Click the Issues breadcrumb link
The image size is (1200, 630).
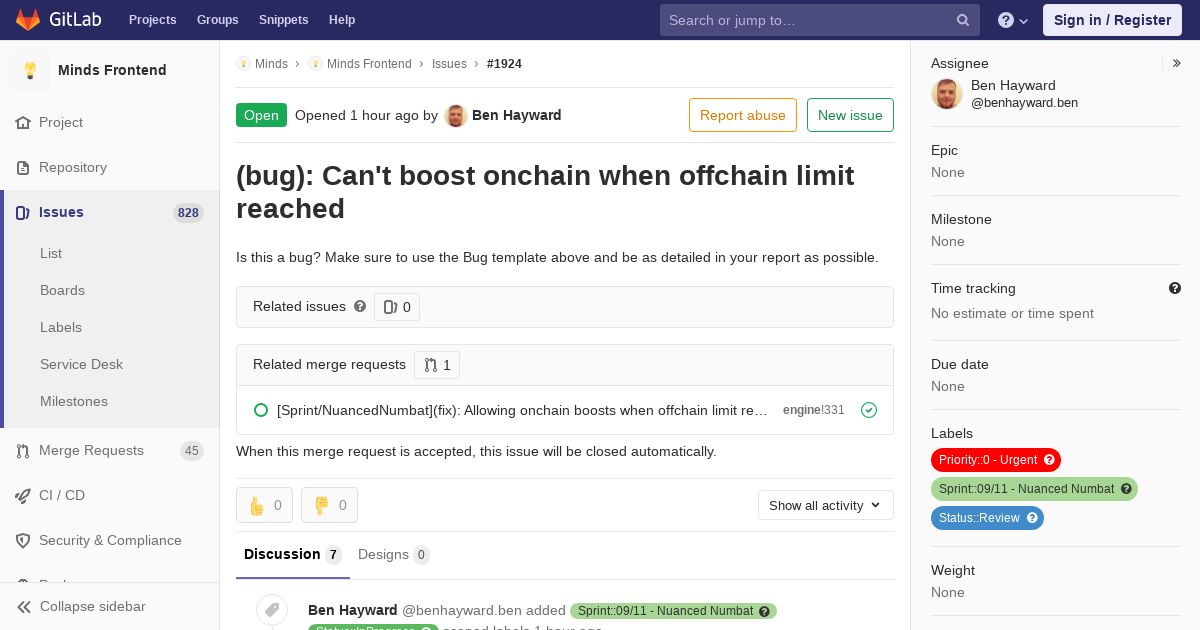[449, 63]
